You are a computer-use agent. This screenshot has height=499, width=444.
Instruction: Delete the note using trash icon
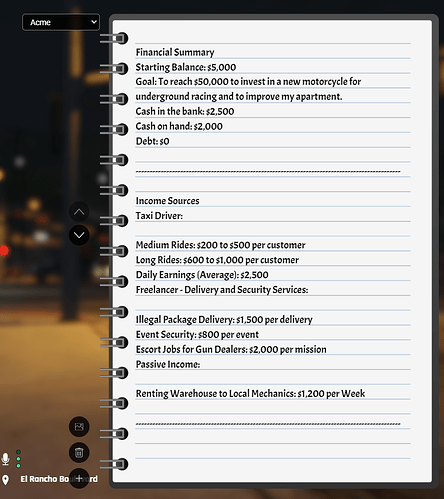click(x=79, y=453)
